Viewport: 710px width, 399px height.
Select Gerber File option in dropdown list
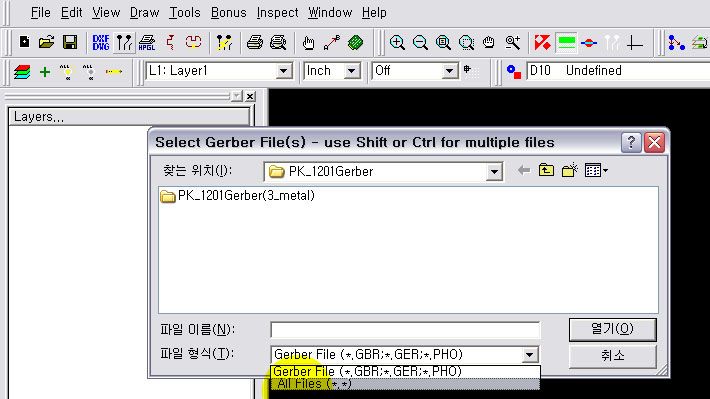(405, 371)
